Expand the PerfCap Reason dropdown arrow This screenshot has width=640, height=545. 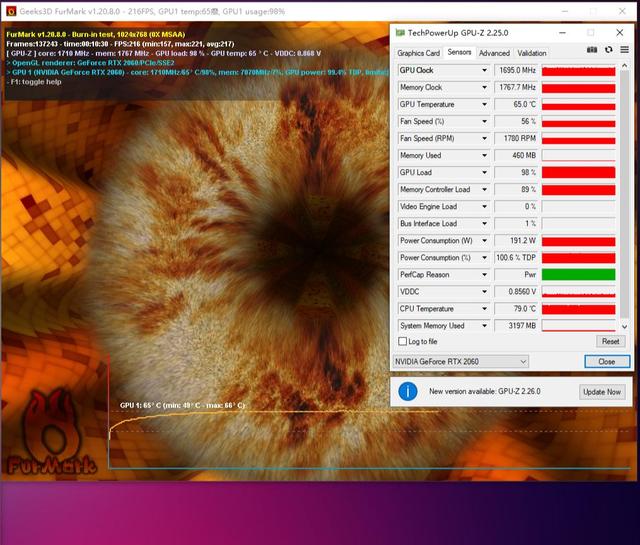(485, 274)
